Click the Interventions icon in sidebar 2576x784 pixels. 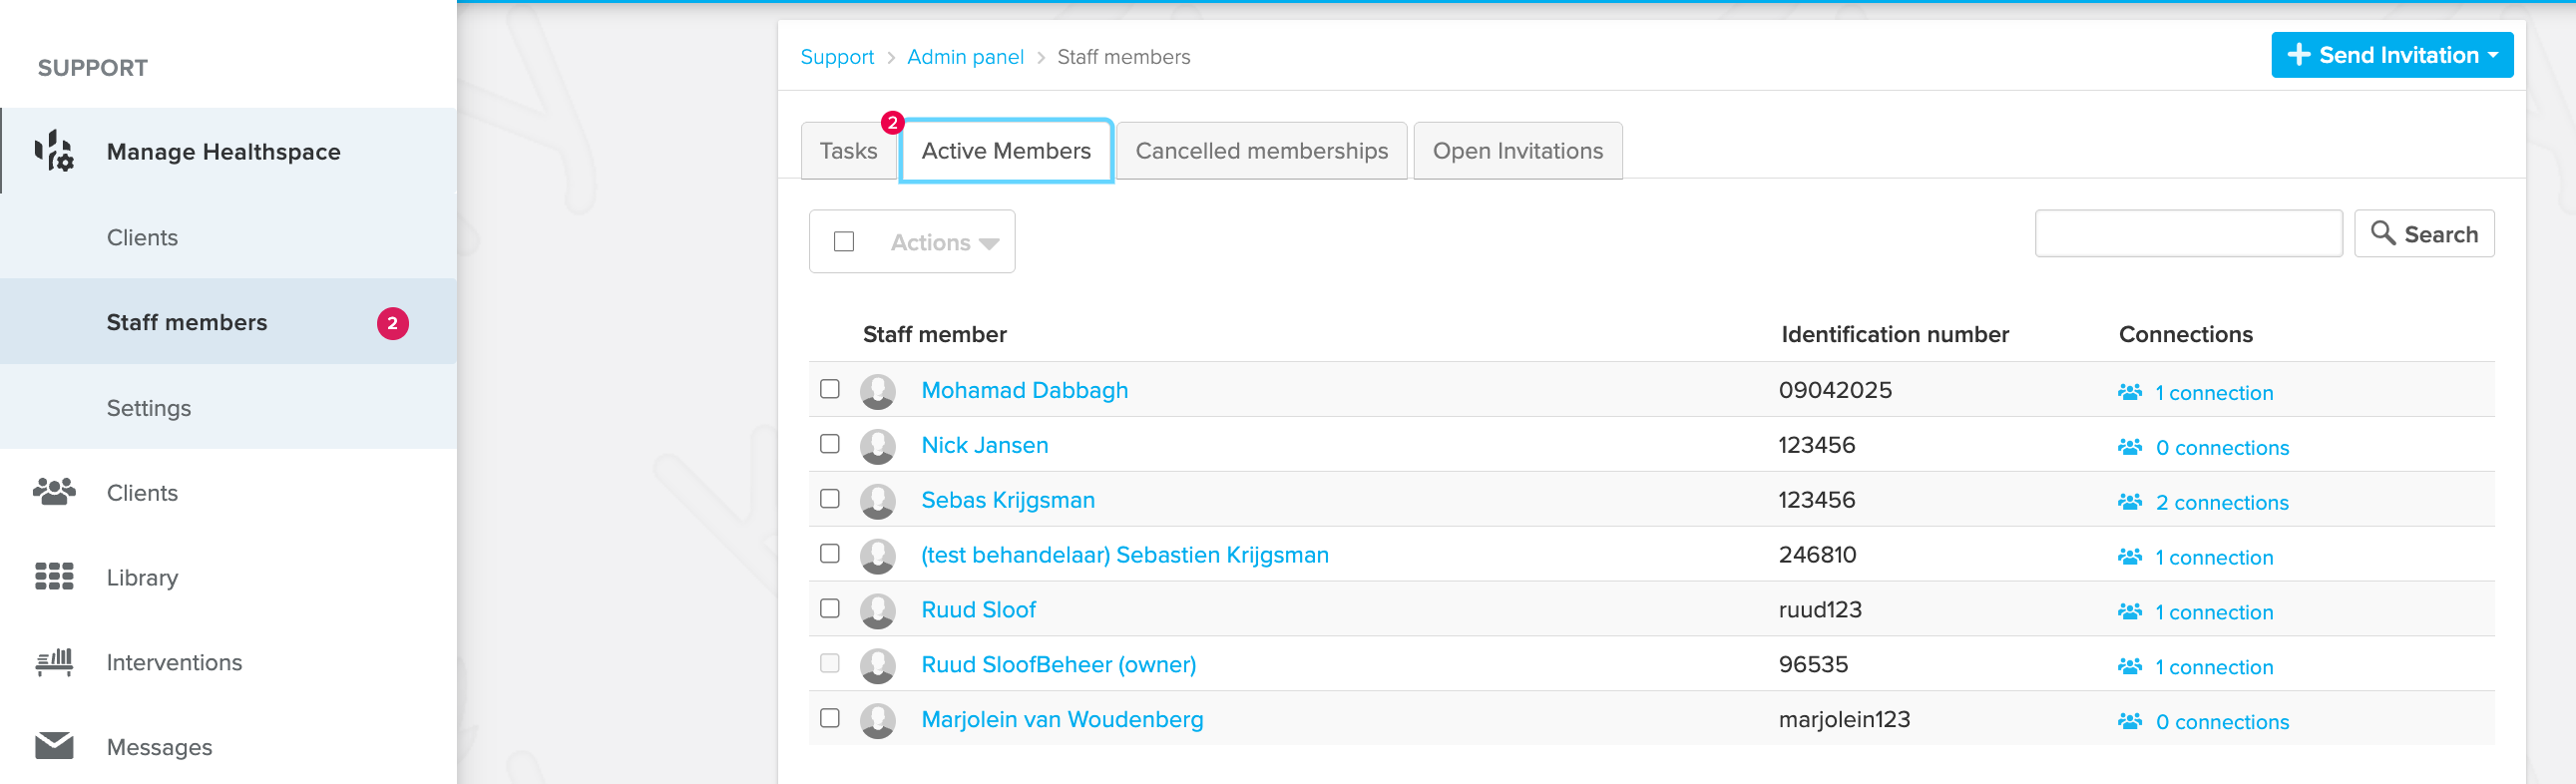pyautogui.click(x=54, y=662)
